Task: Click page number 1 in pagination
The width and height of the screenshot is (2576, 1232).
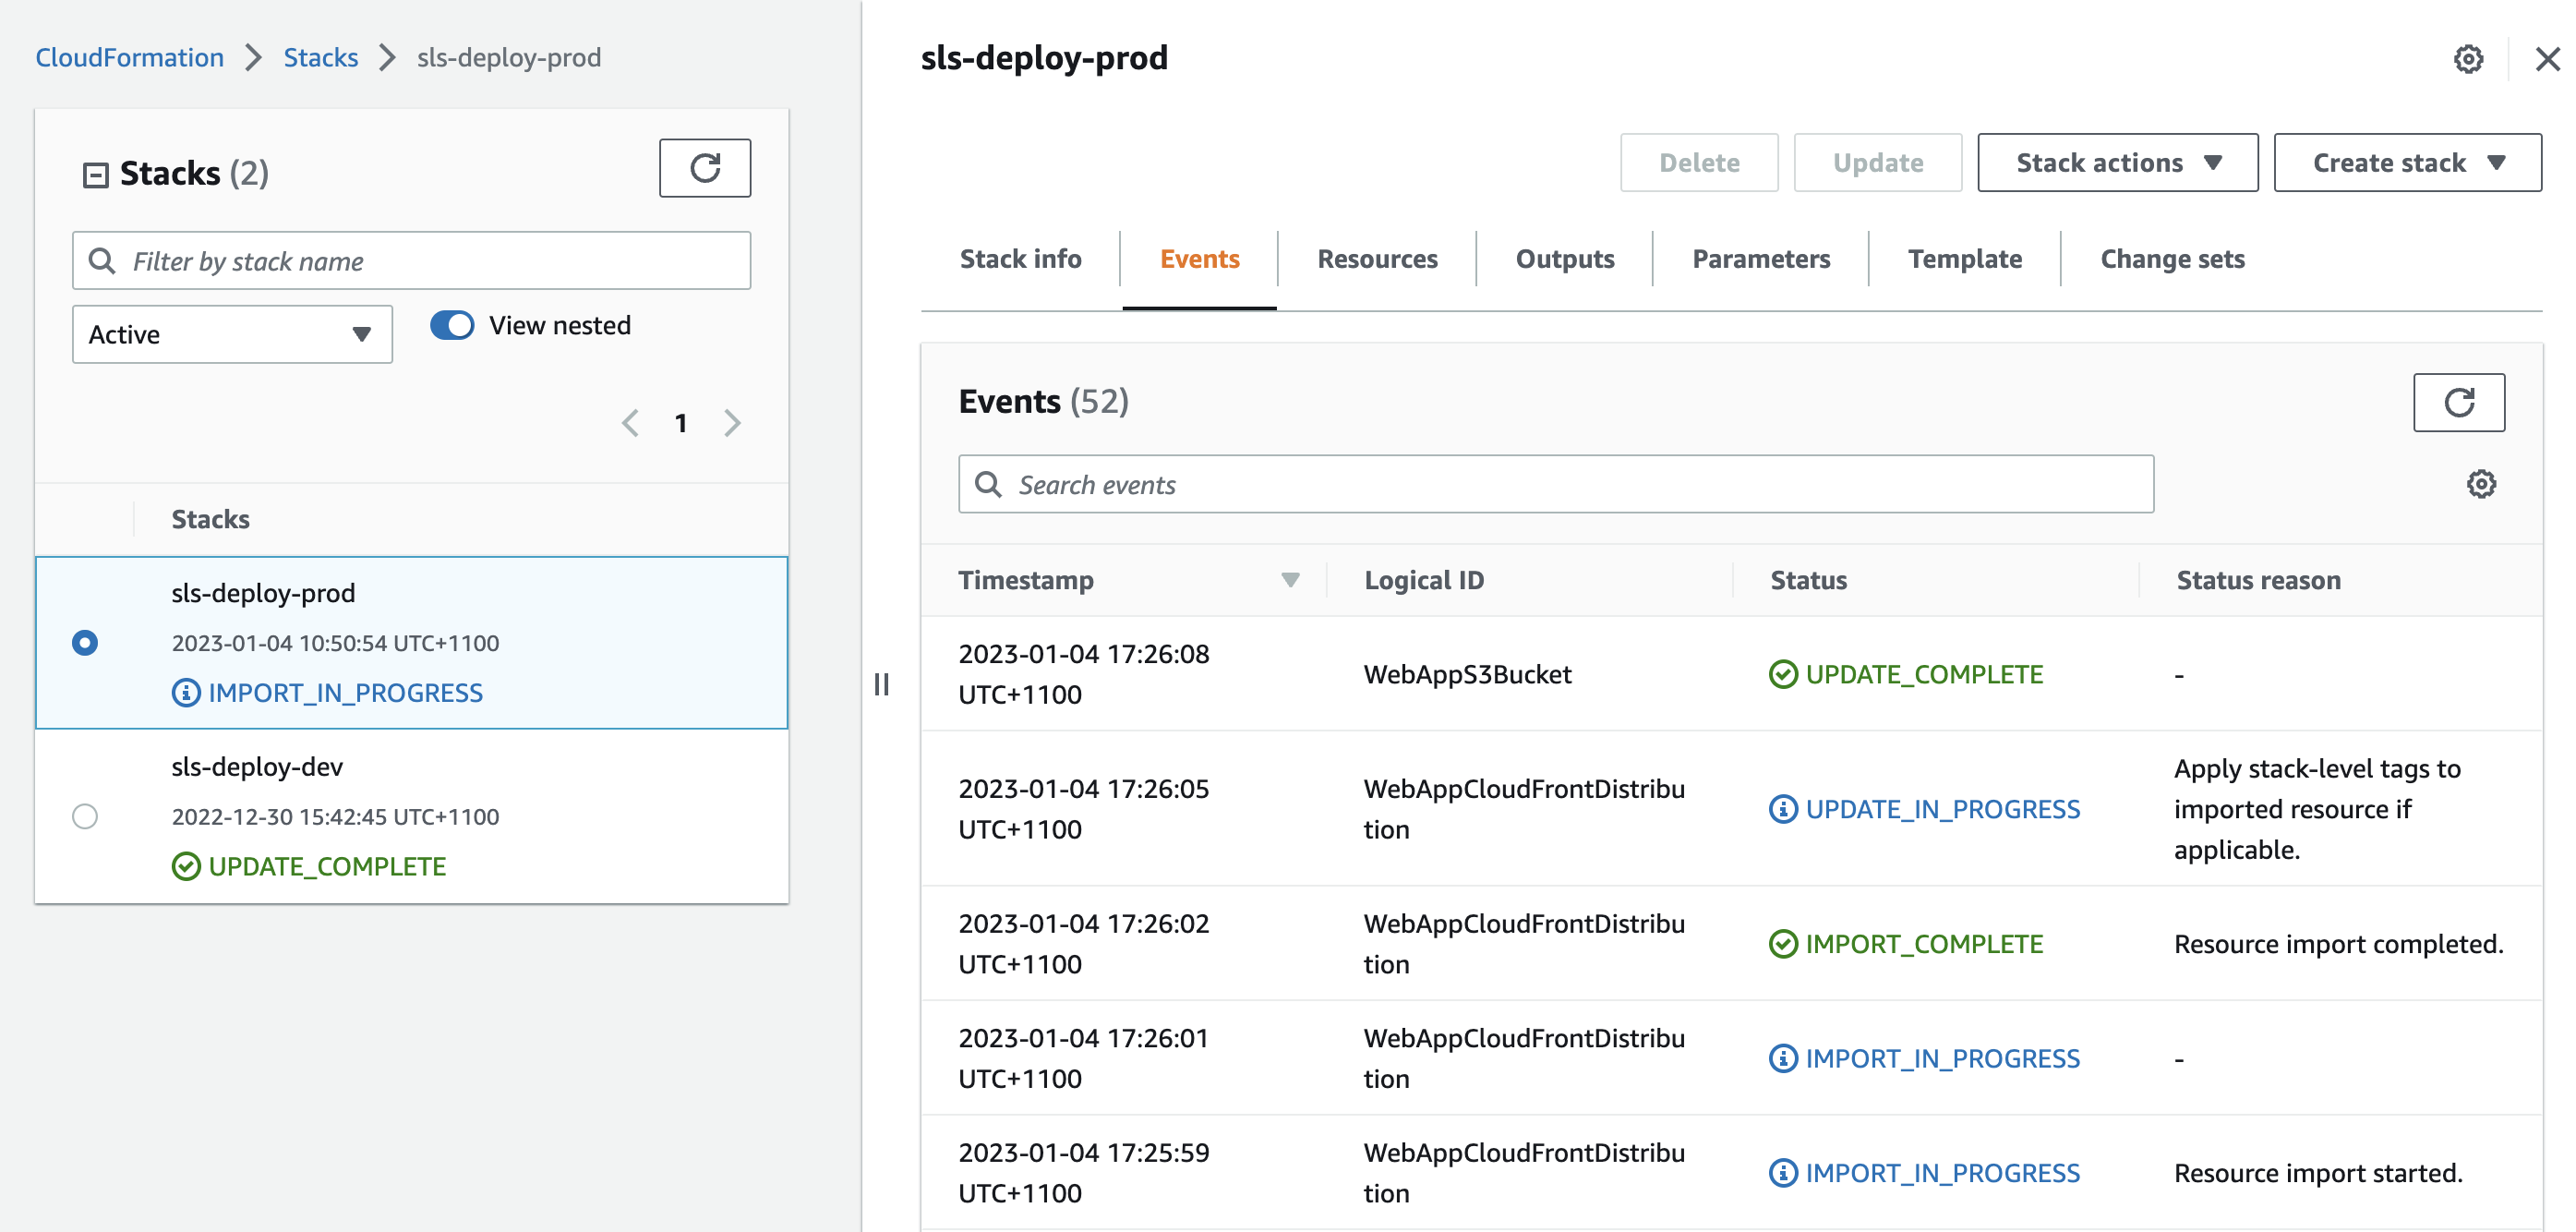Action: point(681,423)
